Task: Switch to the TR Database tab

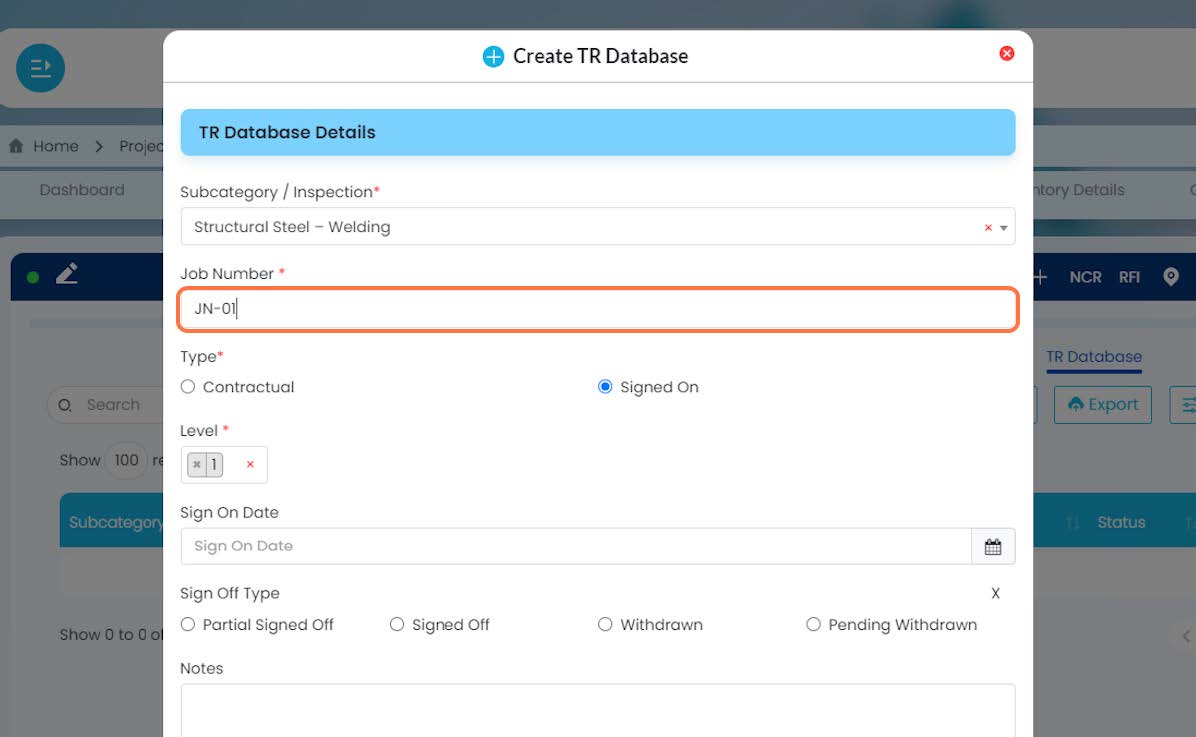Action: coord(1094,357)
